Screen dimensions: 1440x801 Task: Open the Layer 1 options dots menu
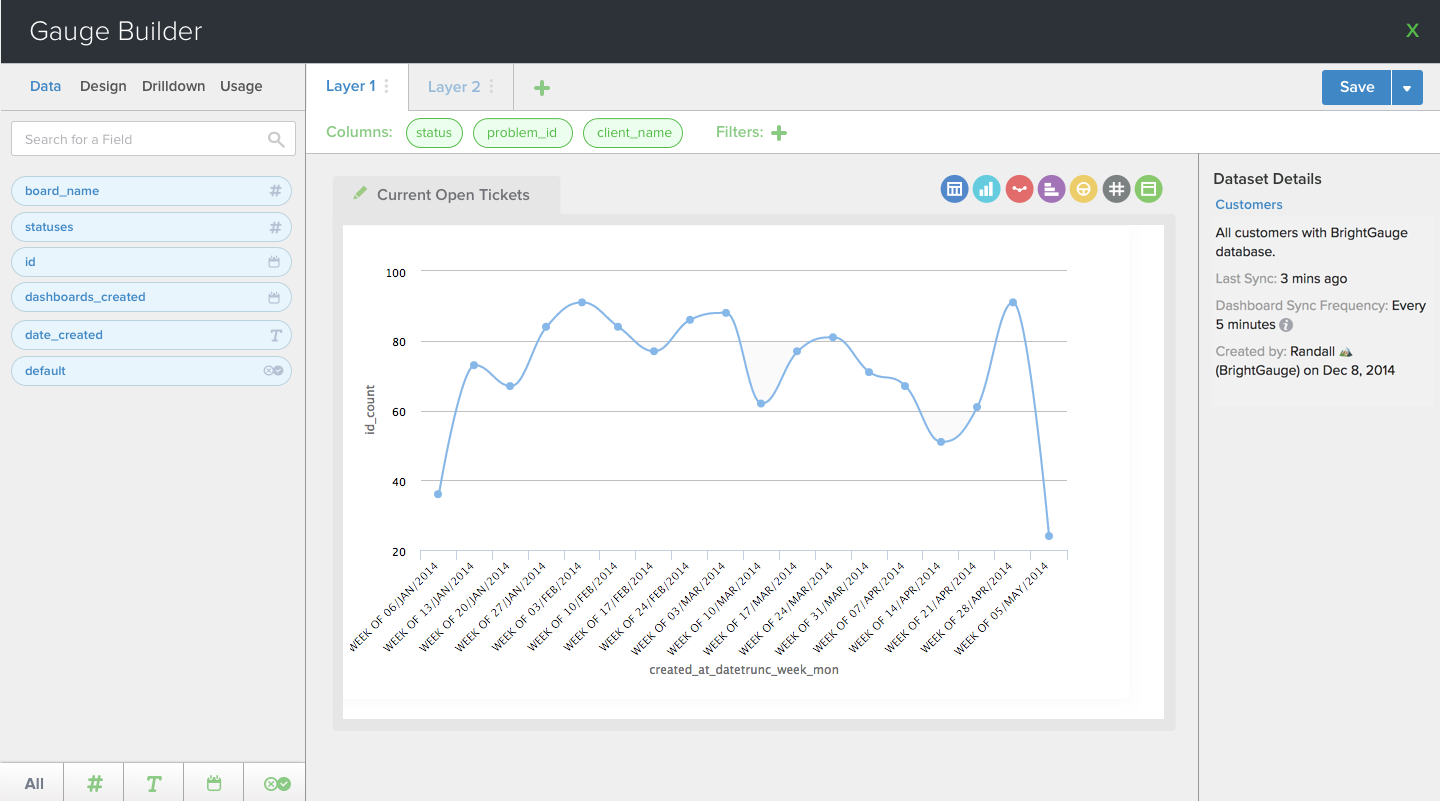(x=387, y=86)
